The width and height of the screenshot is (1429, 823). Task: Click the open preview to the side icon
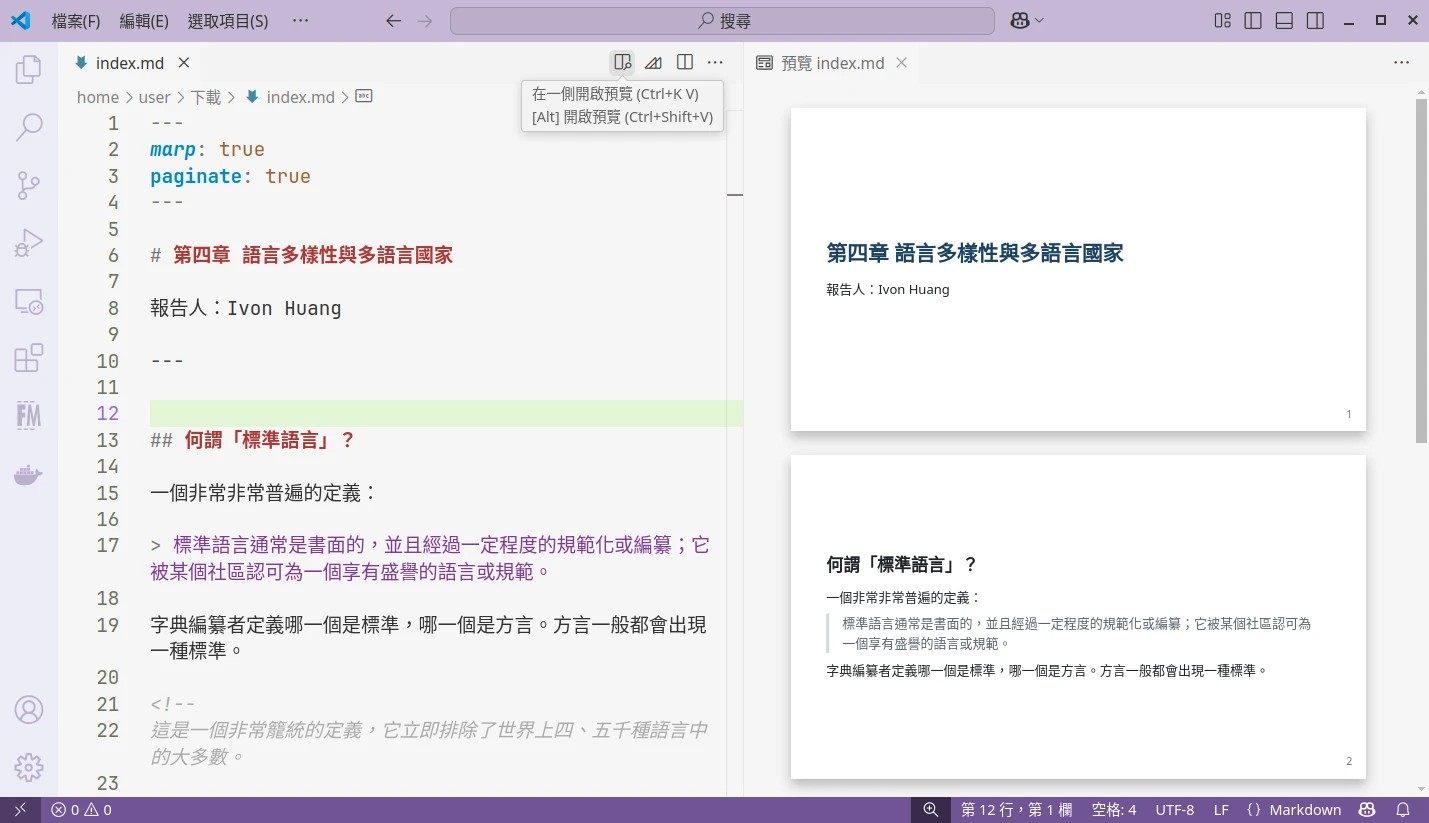click(x=622, y=63)
